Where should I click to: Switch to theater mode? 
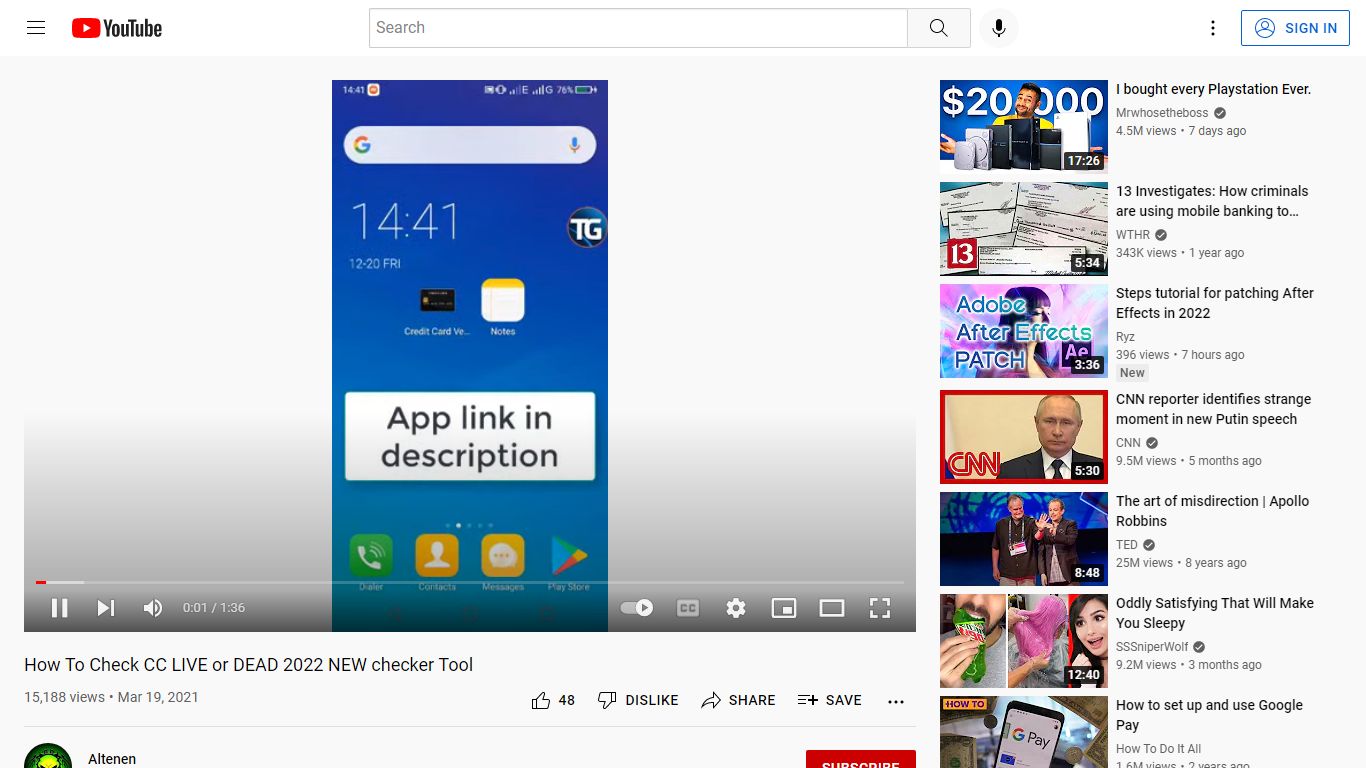pyautogui.click(x=832, y=608)
